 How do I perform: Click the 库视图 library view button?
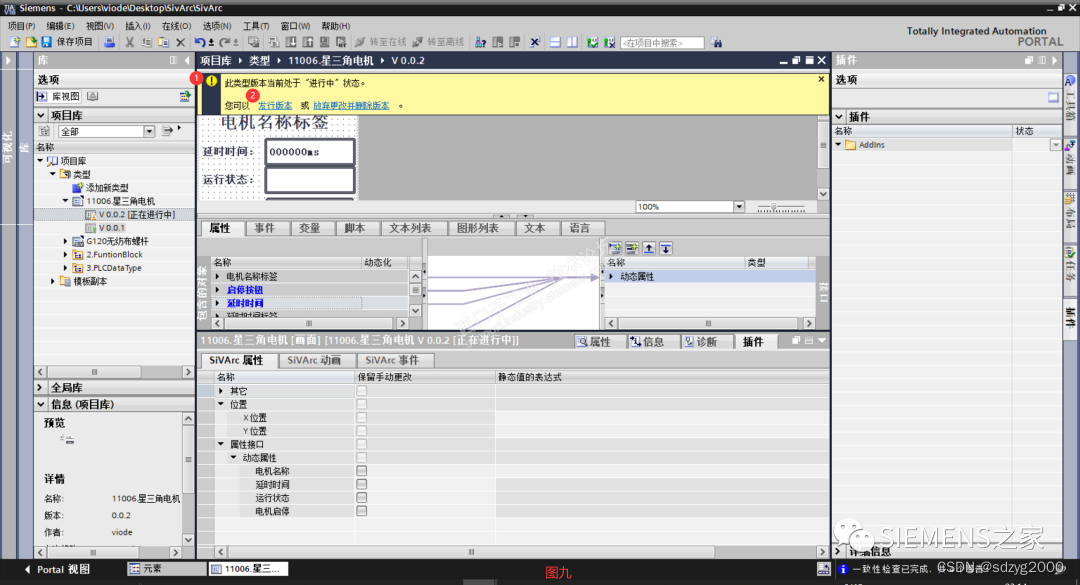(59, 96)
